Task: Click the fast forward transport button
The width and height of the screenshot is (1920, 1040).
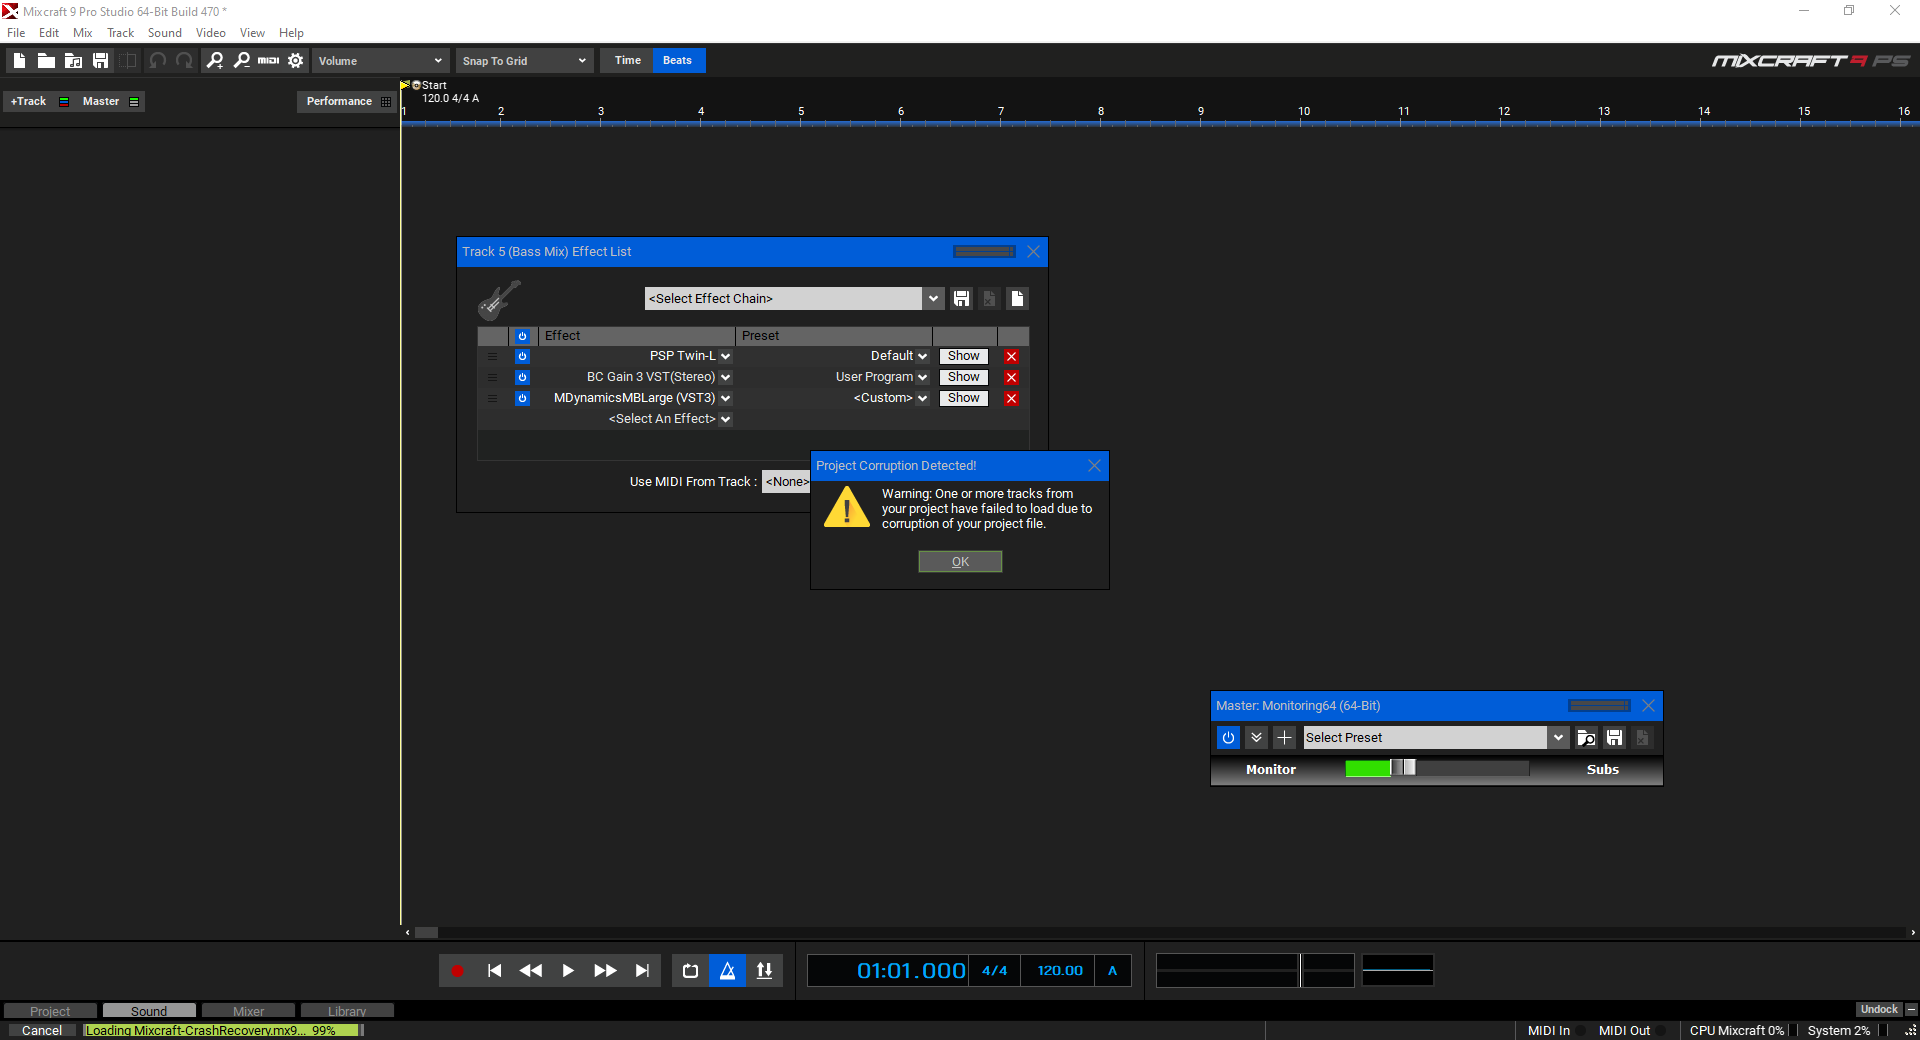Action: 605,971
